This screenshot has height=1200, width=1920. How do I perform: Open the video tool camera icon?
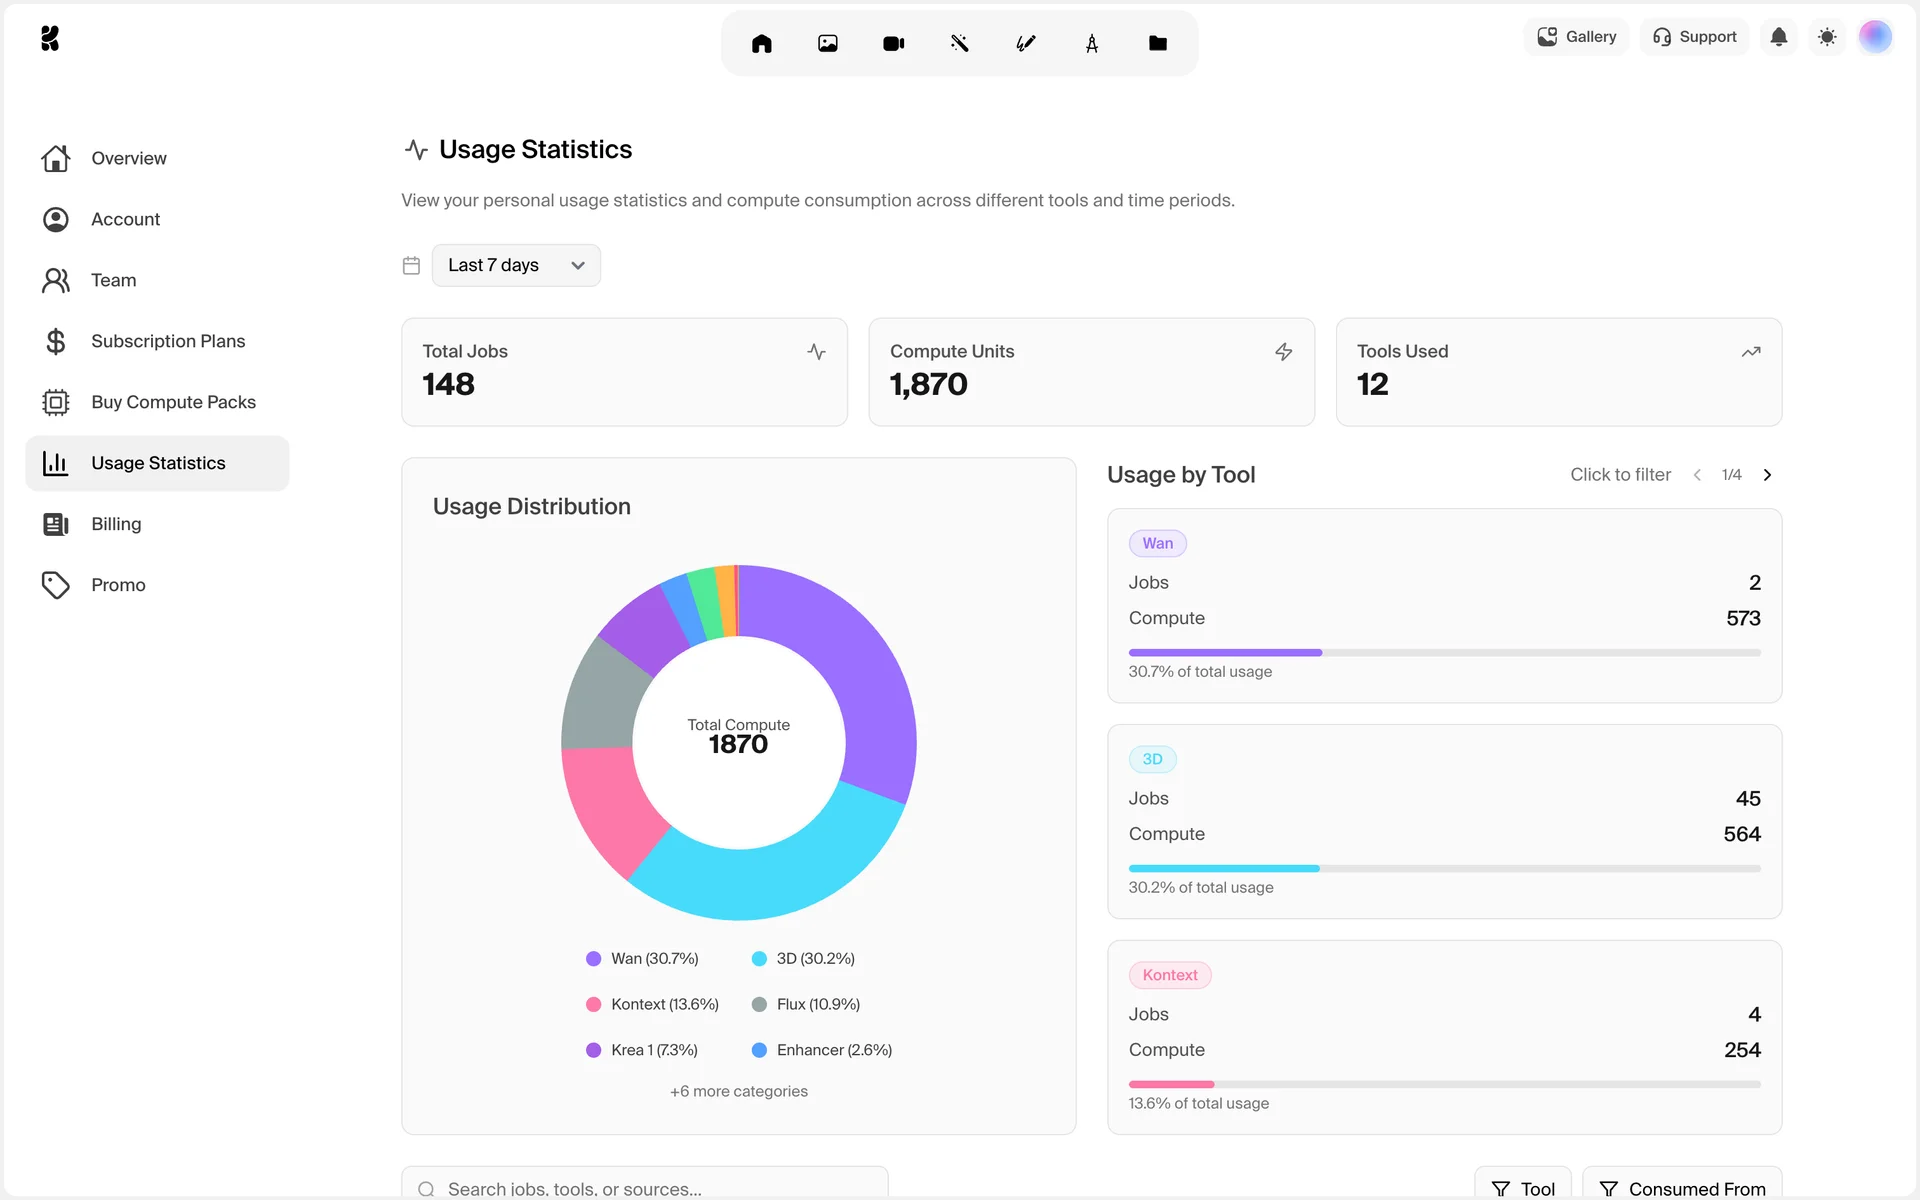point(893,43)
